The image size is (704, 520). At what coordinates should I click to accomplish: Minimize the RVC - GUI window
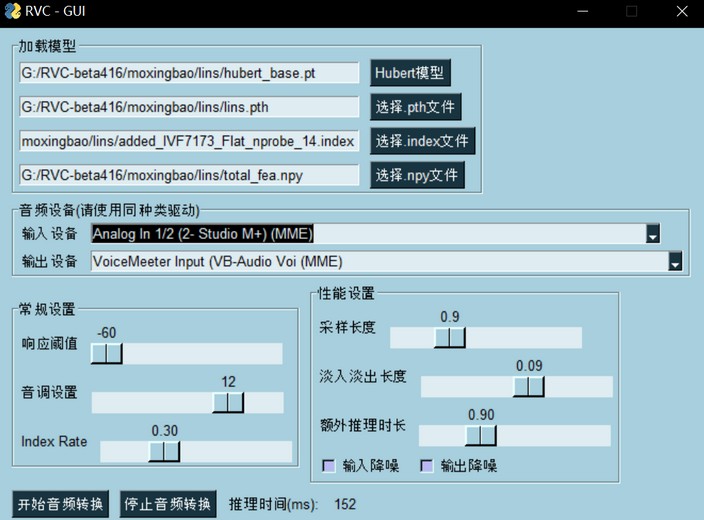[x=583, y=11]
